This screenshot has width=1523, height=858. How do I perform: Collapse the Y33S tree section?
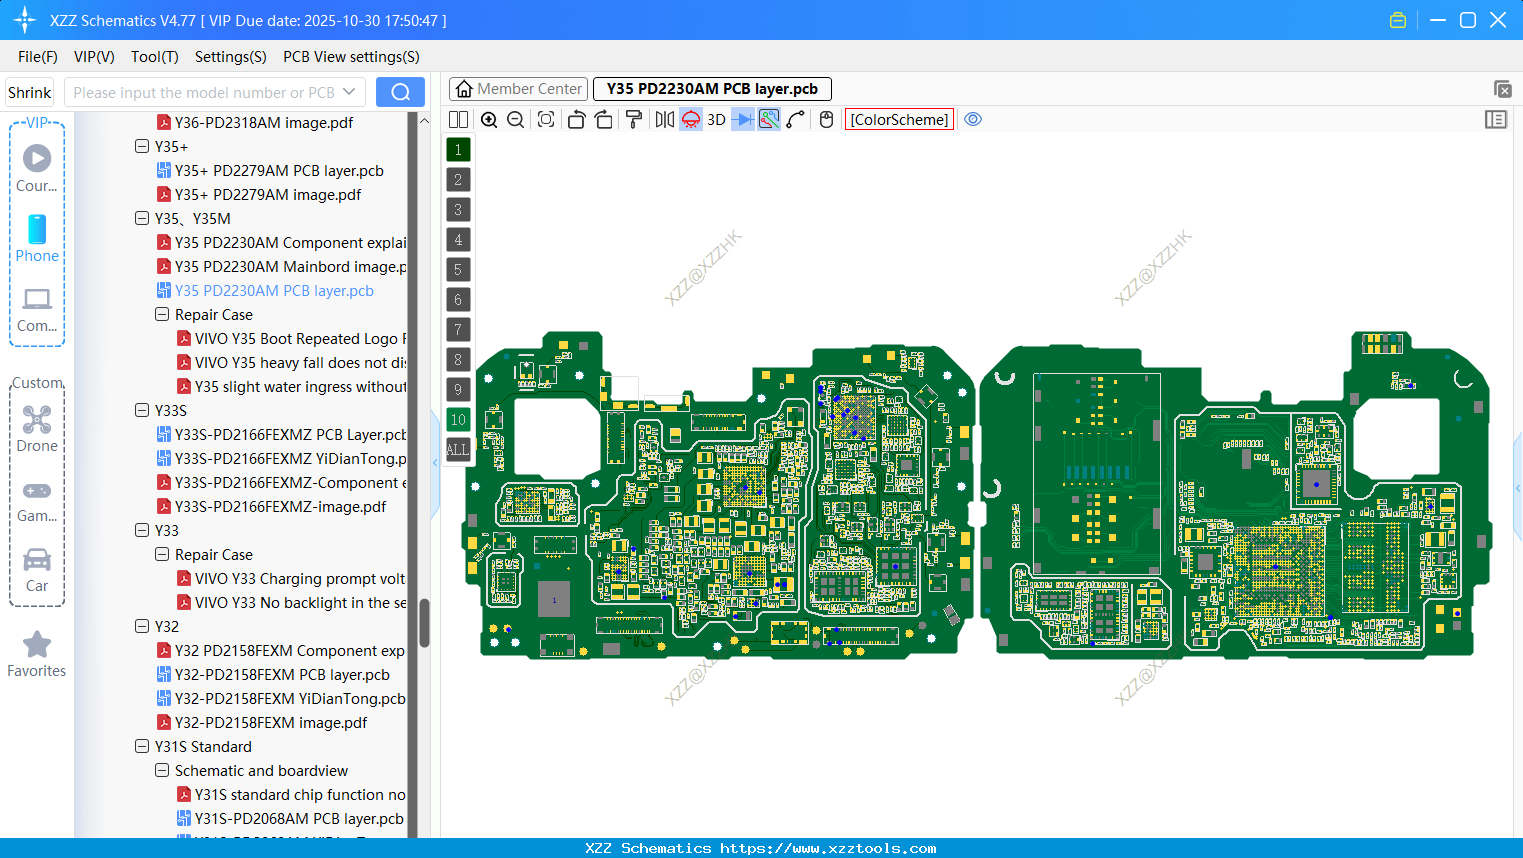tap(142, 410)
